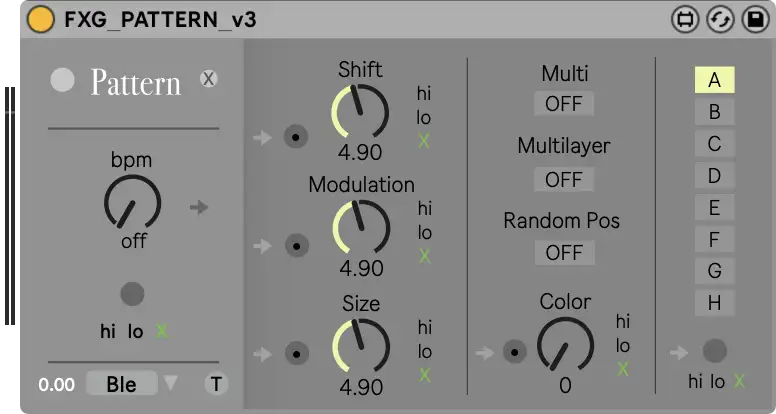
Task: Click lo next to Color knob
Action: pyautogui.click(x=623, y=346)
